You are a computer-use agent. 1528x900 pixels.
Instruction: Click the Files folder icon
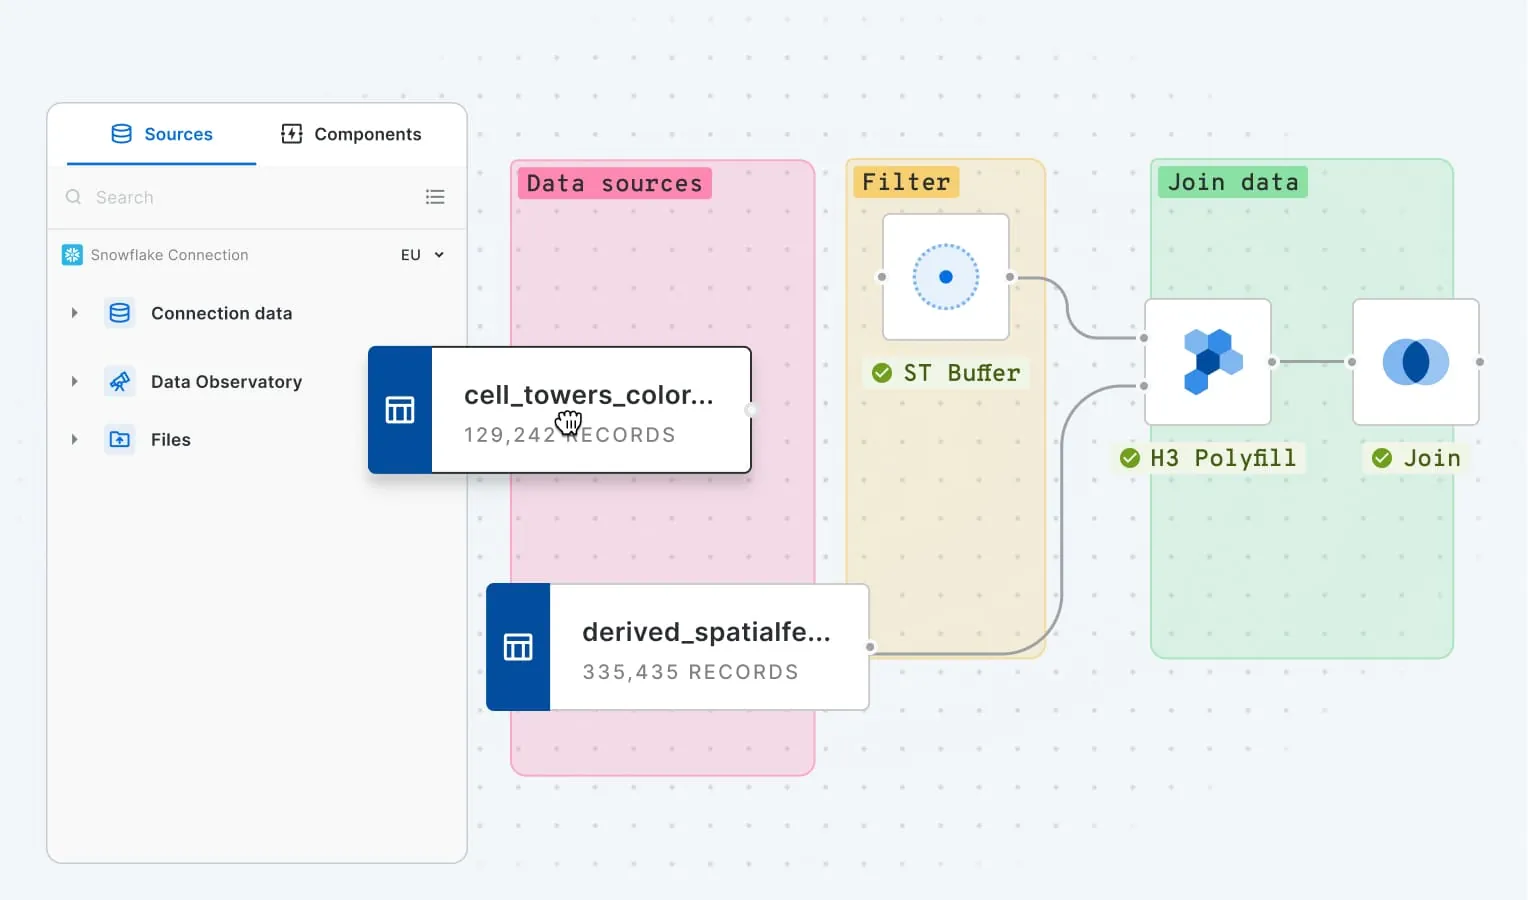click(120, 439)
